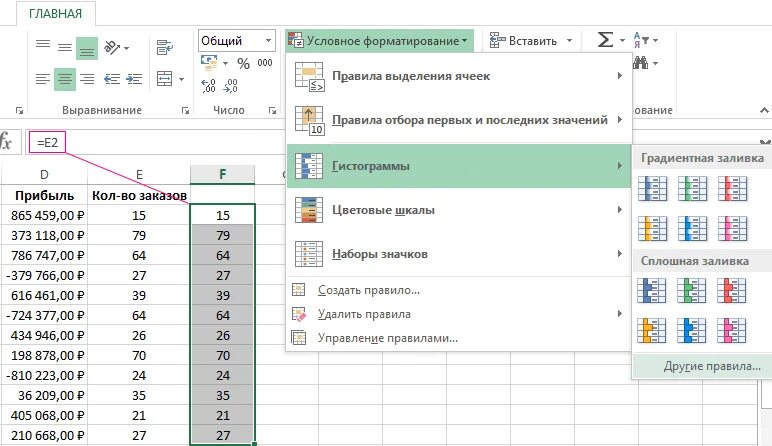Apply red solid fill data bar

731,290
